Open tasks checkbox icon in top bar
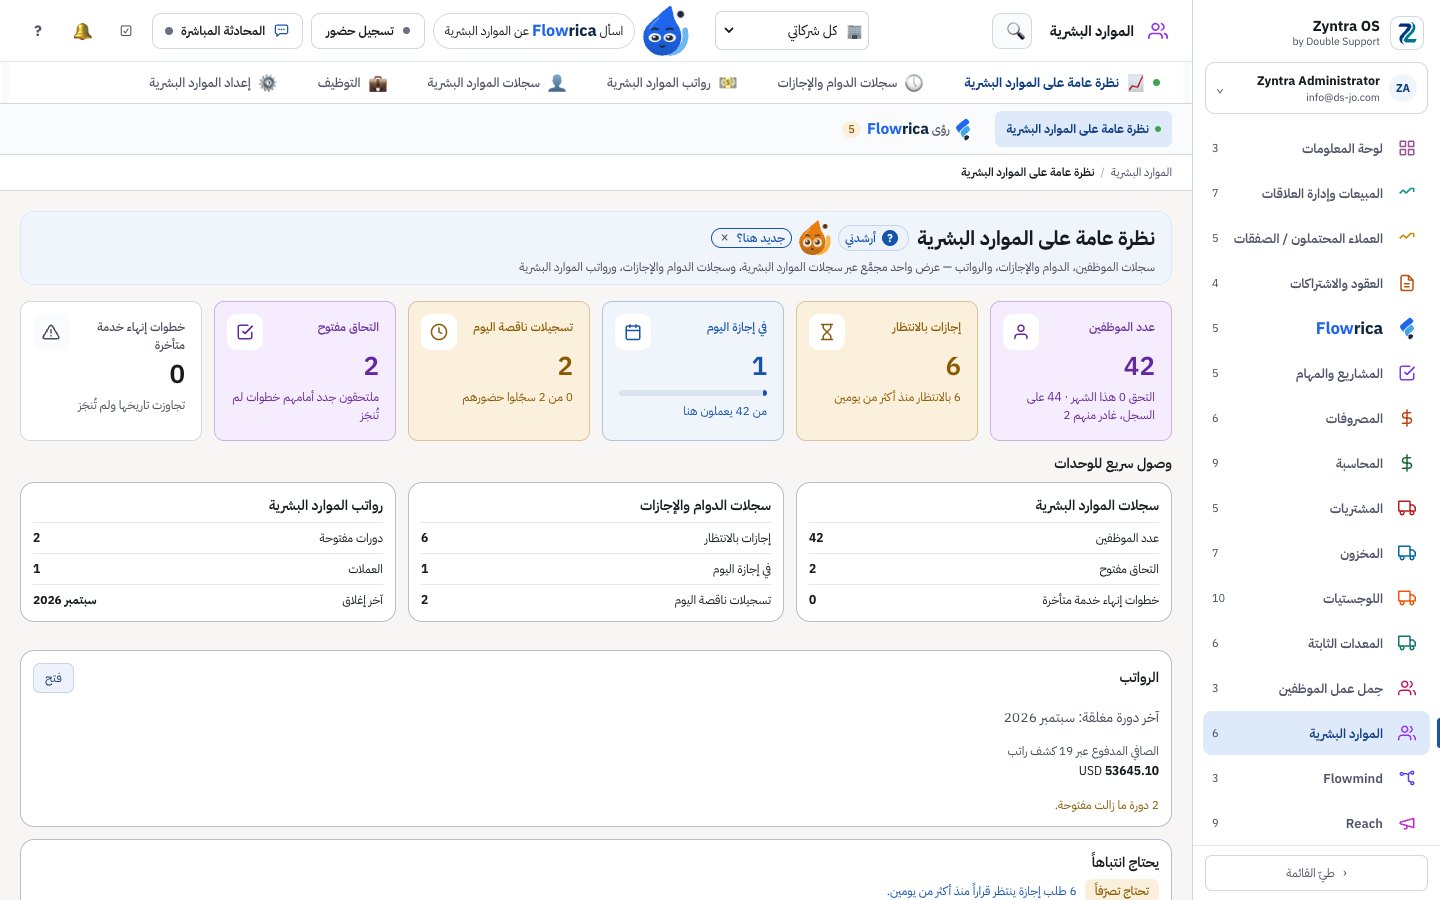The image size is (1440, 900). [126, 31]
